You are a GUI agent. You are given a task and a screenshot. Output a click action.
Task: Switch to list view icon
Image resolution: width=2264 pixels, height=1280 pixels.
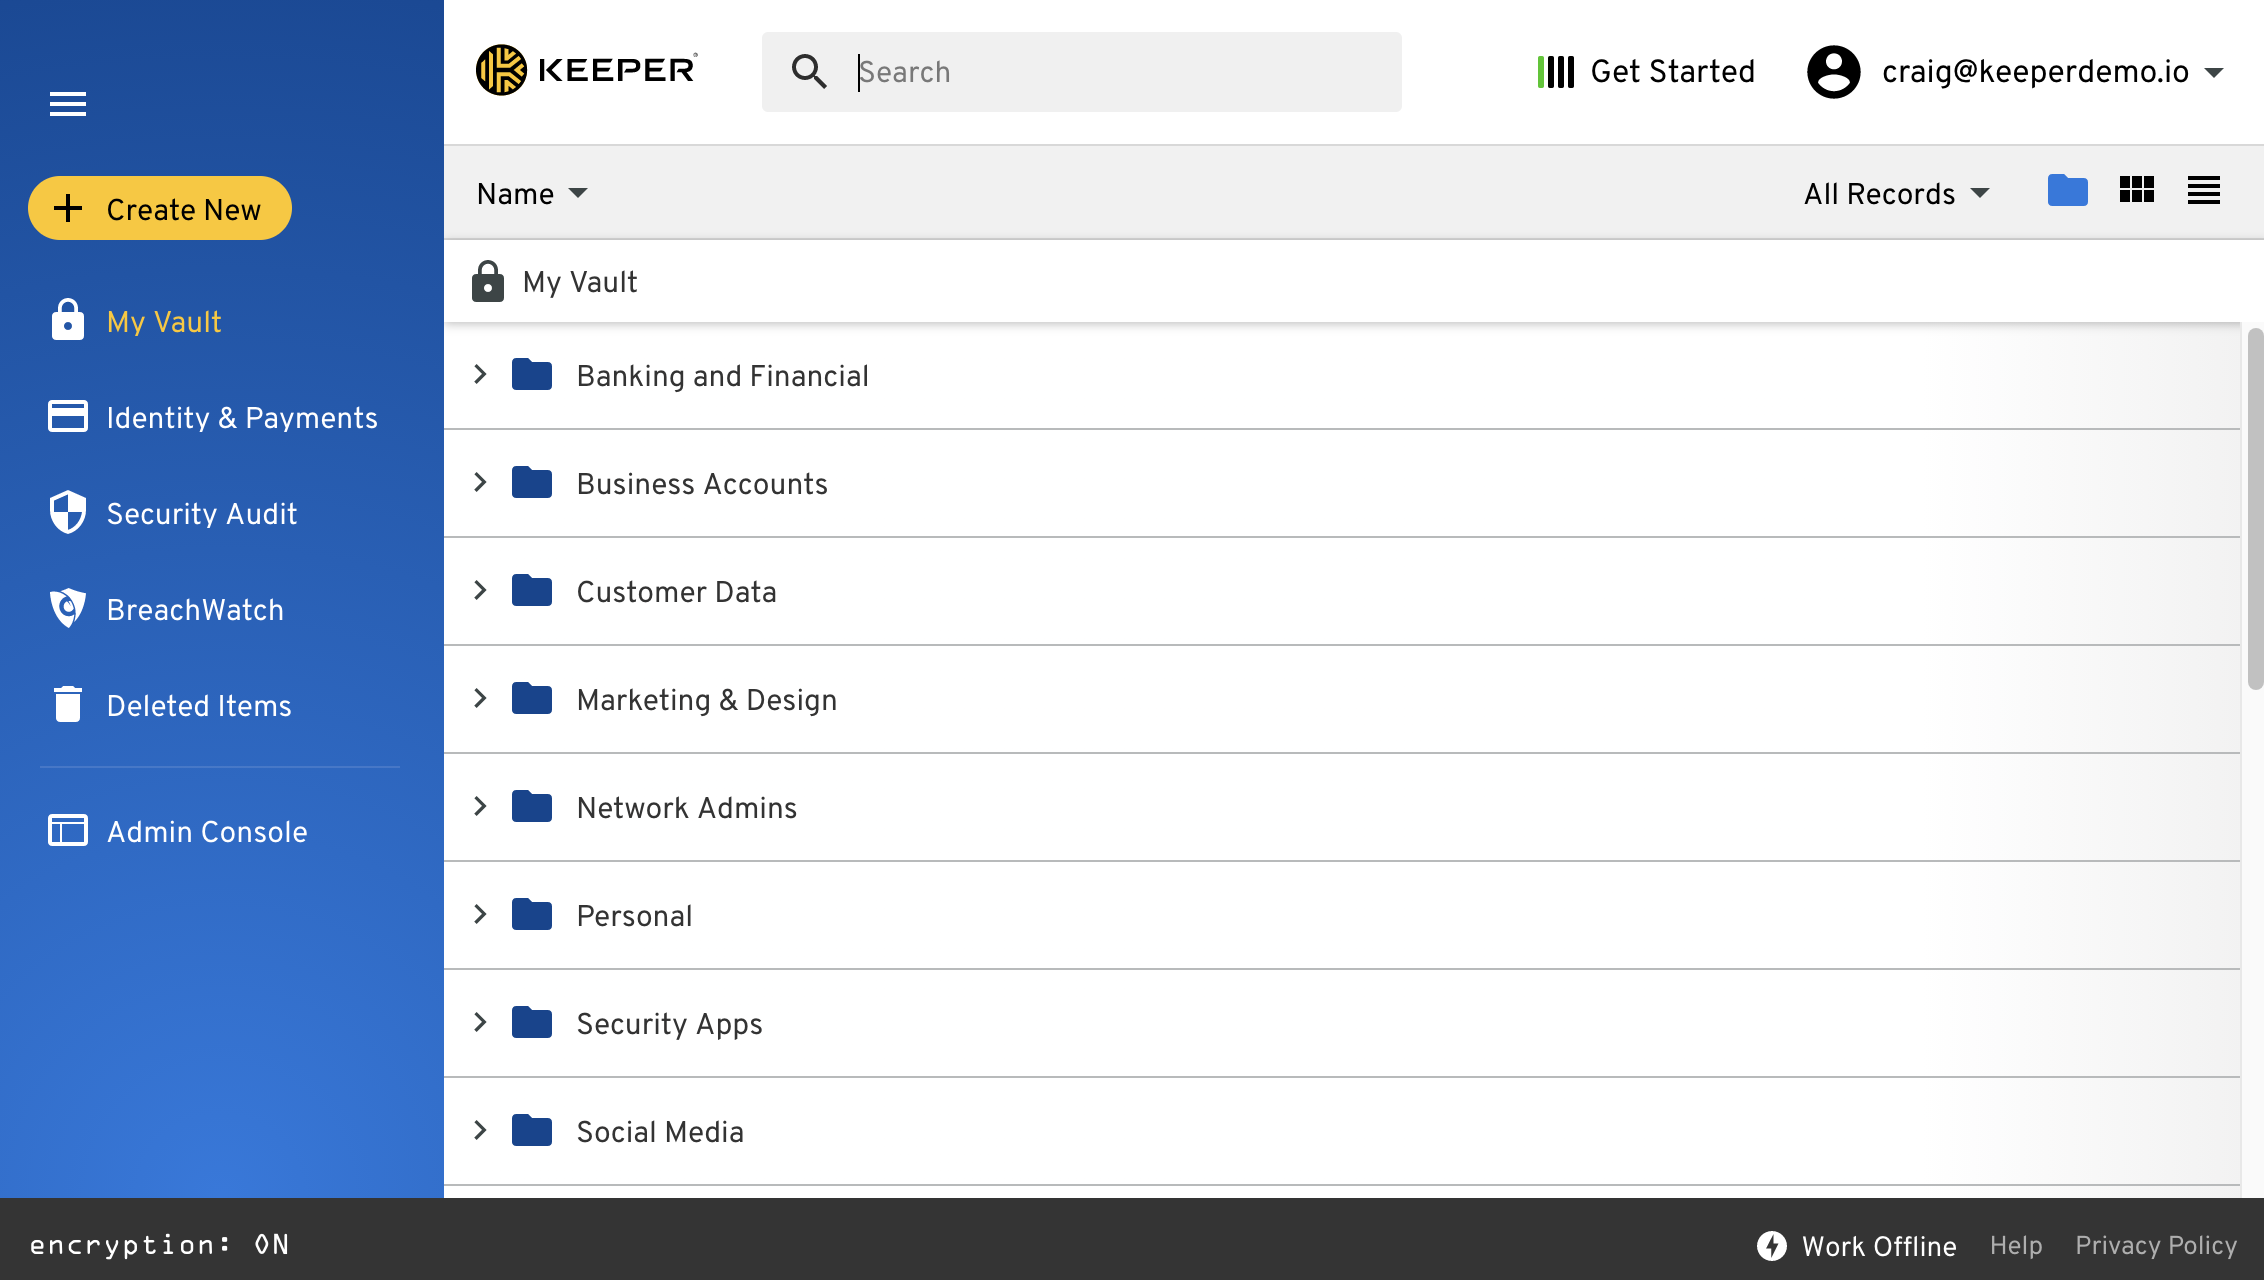tap(2204, 190)
